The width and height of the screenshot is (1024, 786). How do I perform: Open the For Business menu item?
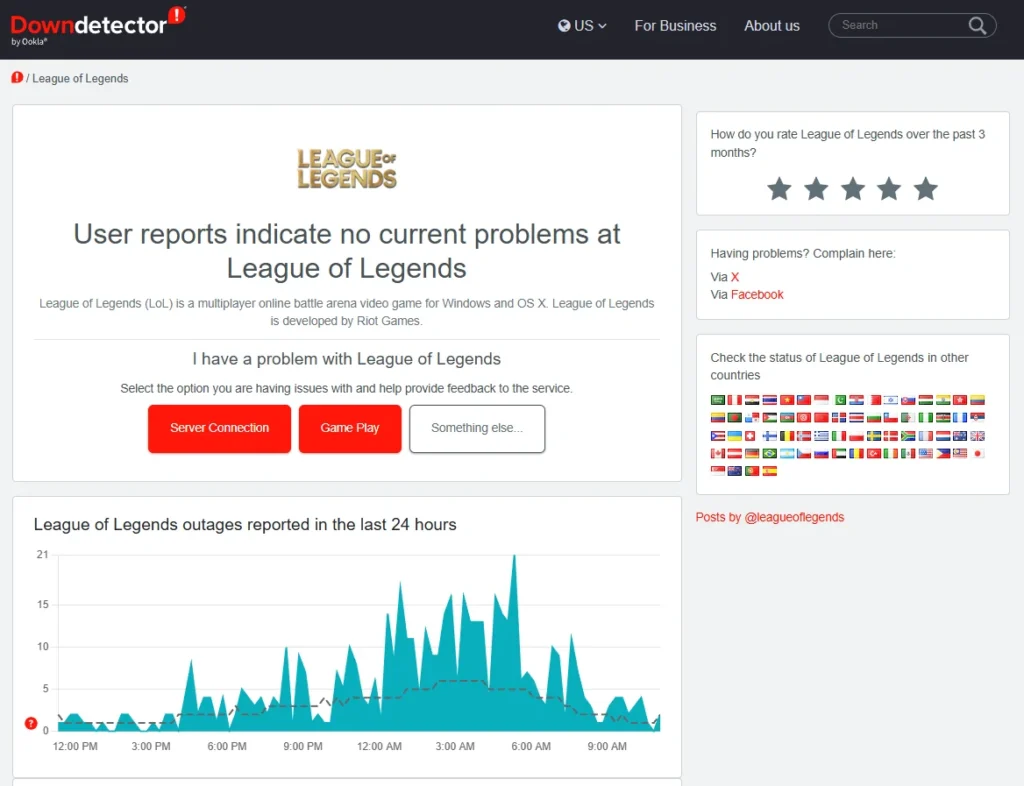(x=675, y=26)
